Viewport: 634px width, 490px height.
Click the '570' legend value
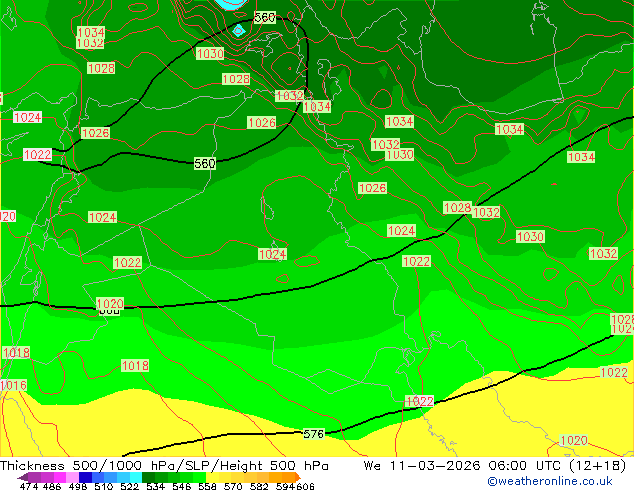(x=233, y=486)
